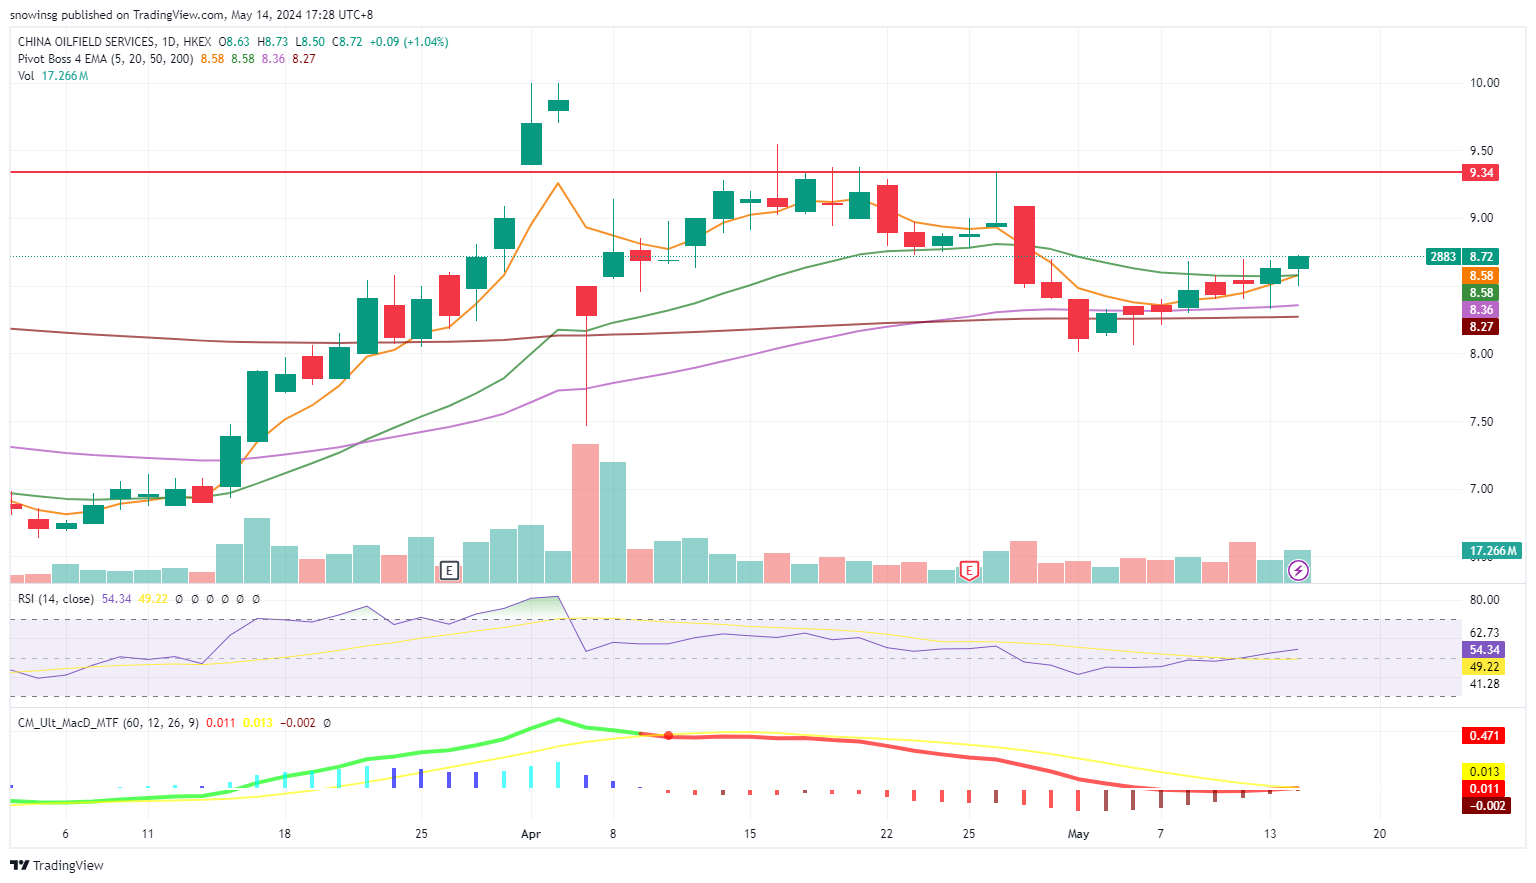Click the open value 'O8.63' in the legend
1536x883 pixels.
pos(235,42)
